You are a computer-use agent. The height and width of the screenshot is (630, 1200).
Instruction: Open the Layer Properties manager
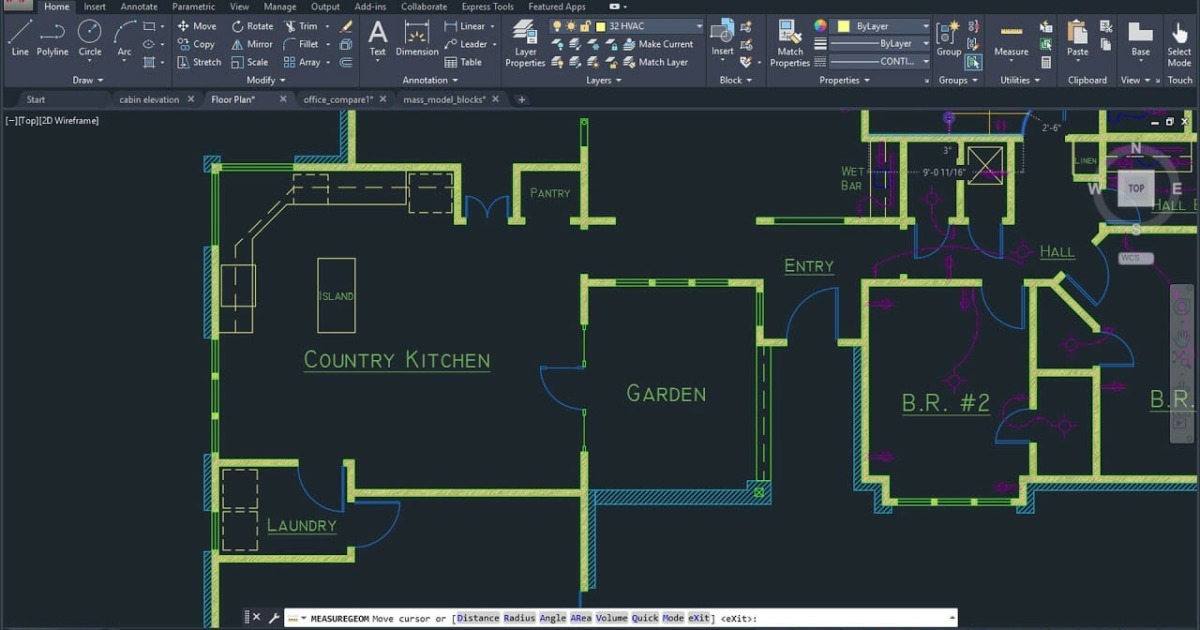click(525, 45)
